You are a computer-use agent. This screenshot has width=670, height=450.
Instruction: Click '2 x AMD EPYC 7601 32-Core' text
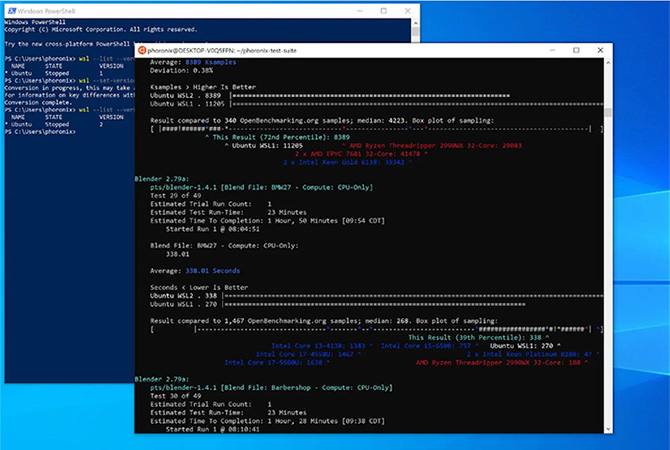point(357,154)
